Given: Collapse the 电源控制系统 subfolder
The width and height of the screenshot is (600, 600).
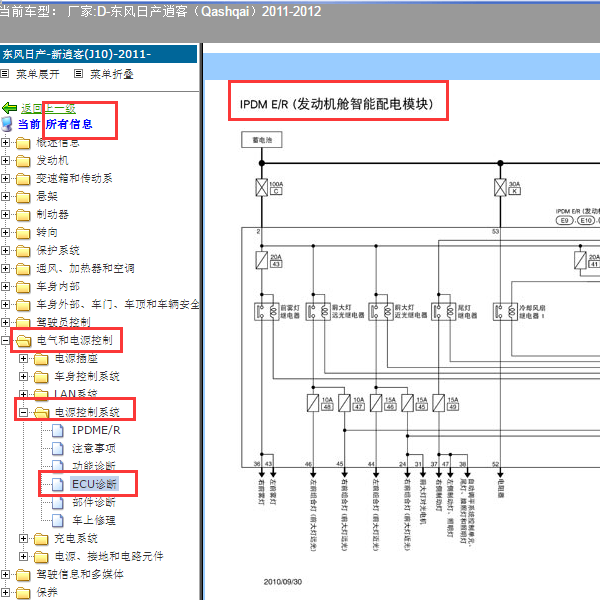Looking at the screenshot, I should pyautogui.click(x=23, y=412).
